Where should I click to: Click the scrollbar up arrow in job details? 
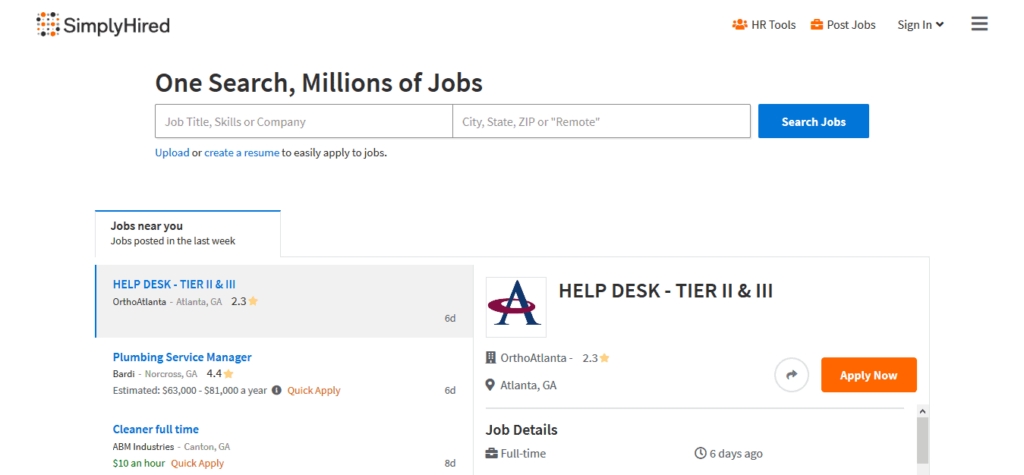[922, 410]
